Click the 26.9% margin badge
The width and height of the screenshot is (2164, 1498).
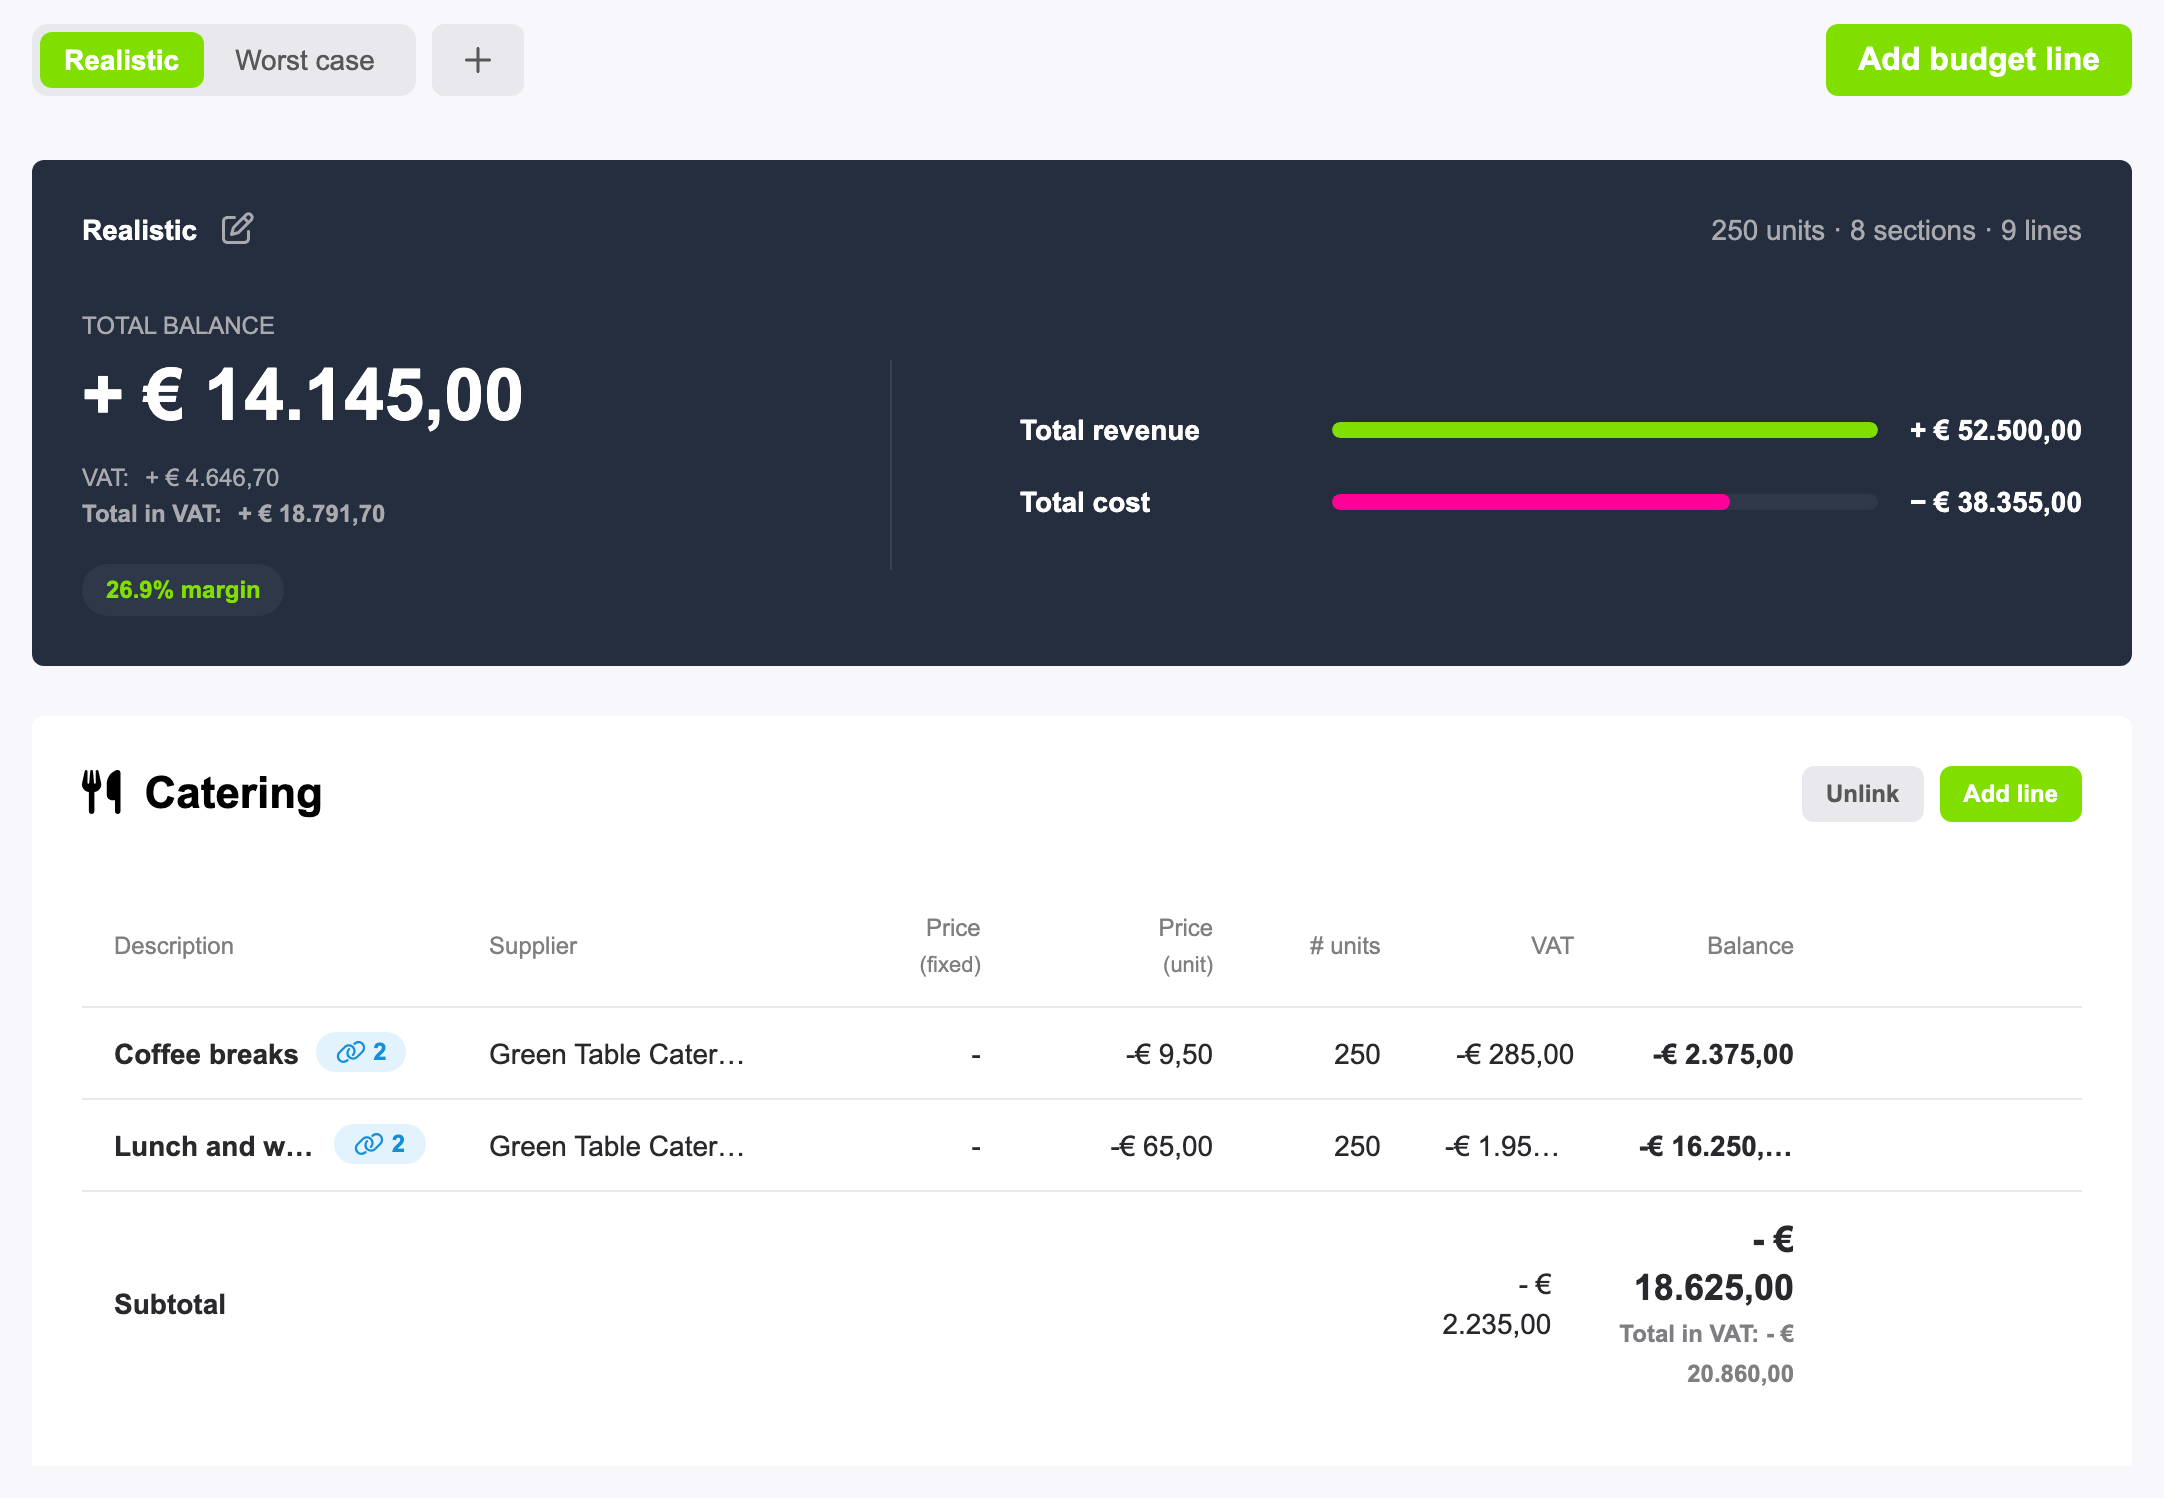click(183, 590)
